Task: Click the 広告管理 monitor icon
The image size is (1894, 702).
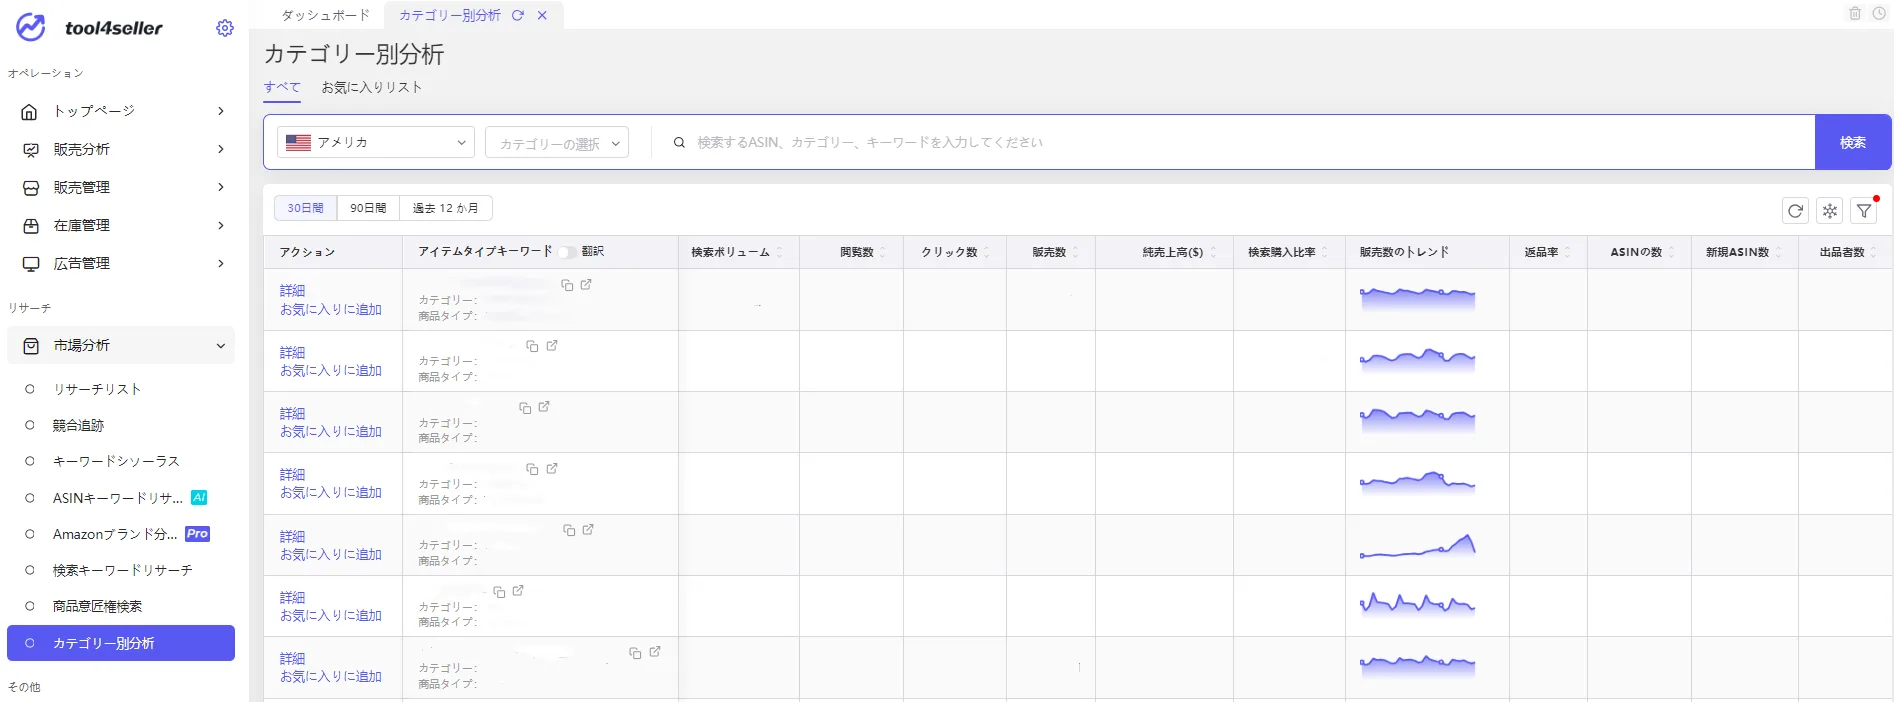Action: click(x=30, y=263)
